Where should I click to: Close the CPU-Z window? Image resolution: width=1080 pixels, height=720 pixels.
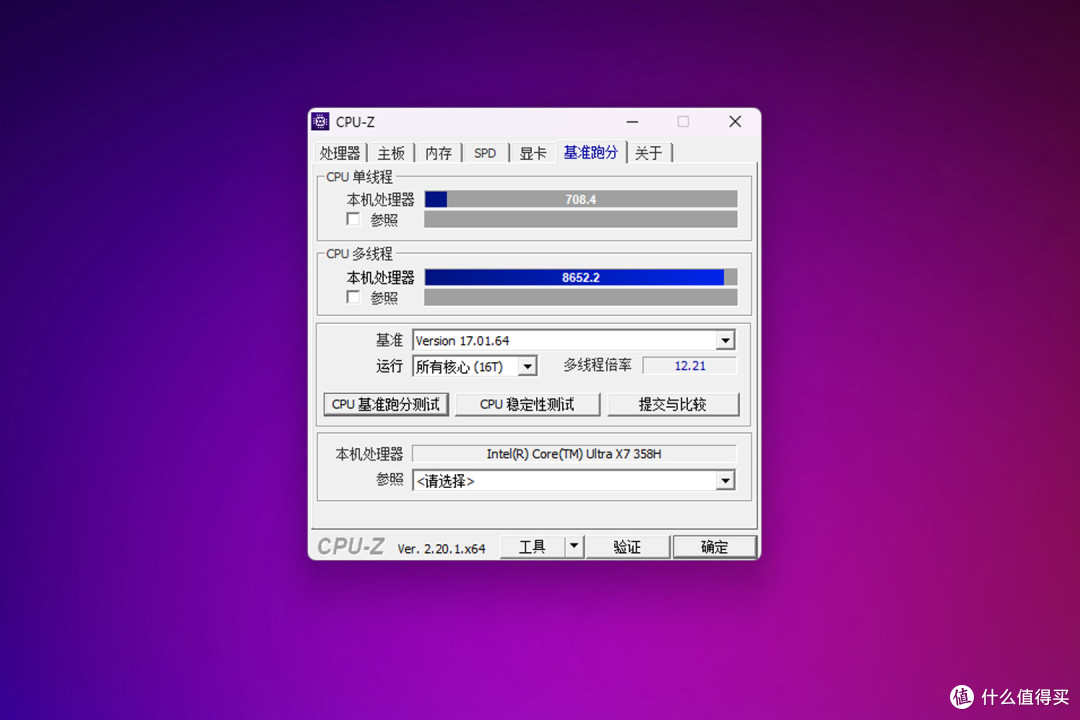pos(735,122)
